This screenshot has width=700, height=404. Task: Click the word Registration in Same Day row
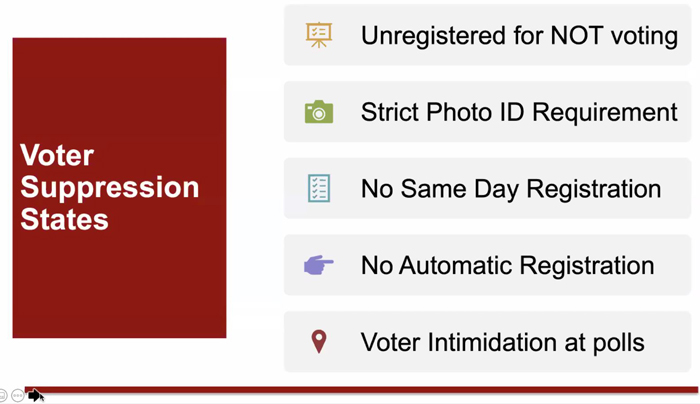coord(593,189)
